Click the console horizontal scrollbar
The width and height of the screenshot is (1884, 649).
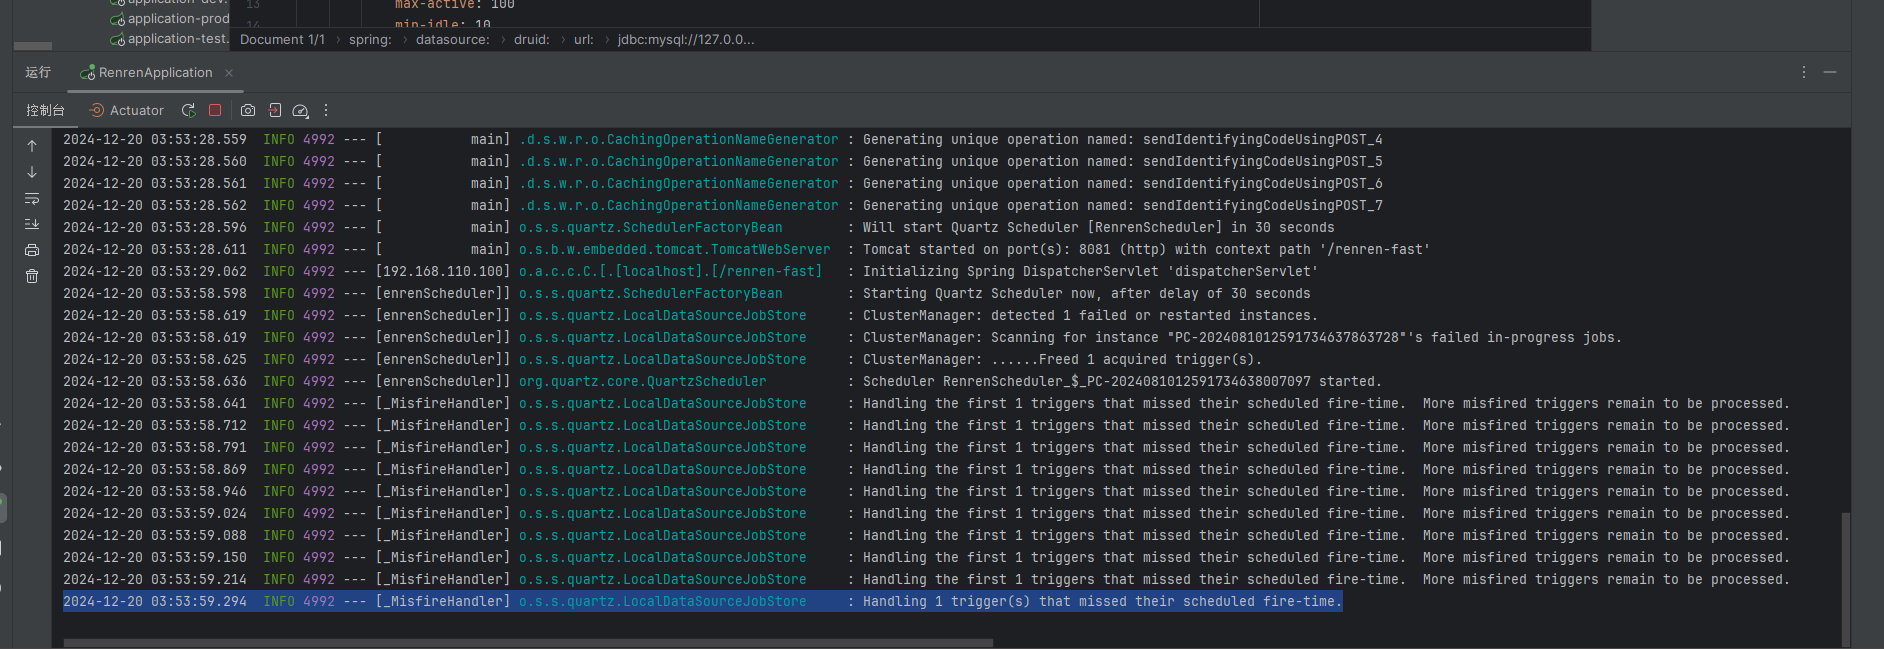tap(528, 643)
